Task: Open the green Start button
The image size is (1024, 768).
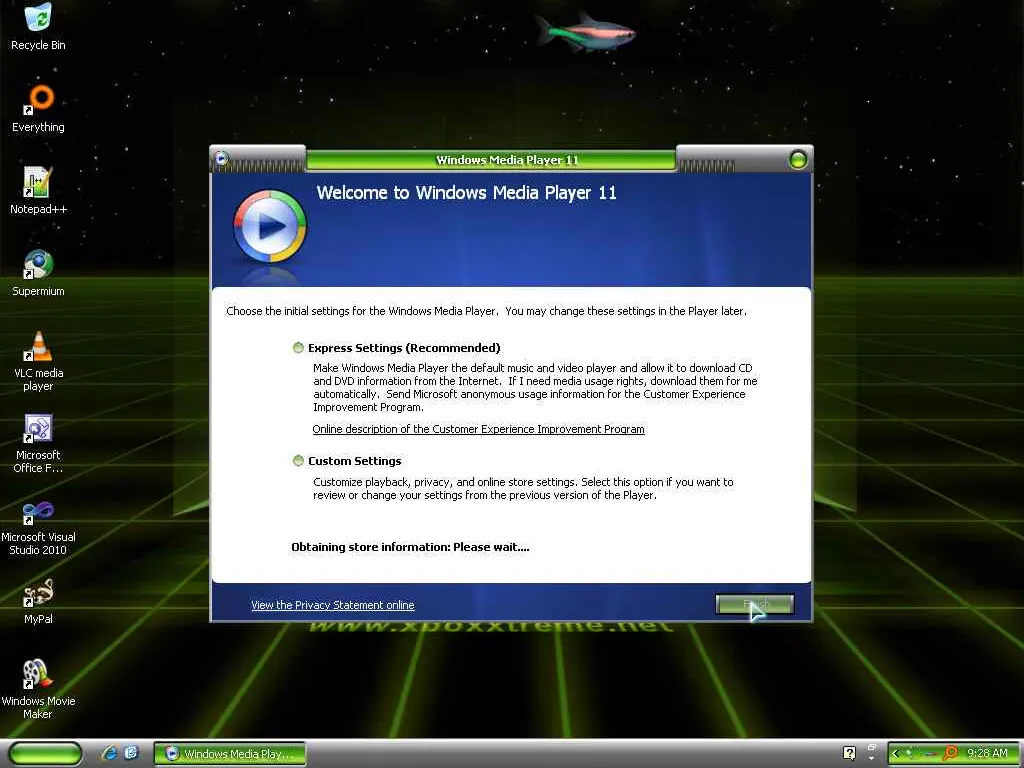Action: click(x=45, y=753)
